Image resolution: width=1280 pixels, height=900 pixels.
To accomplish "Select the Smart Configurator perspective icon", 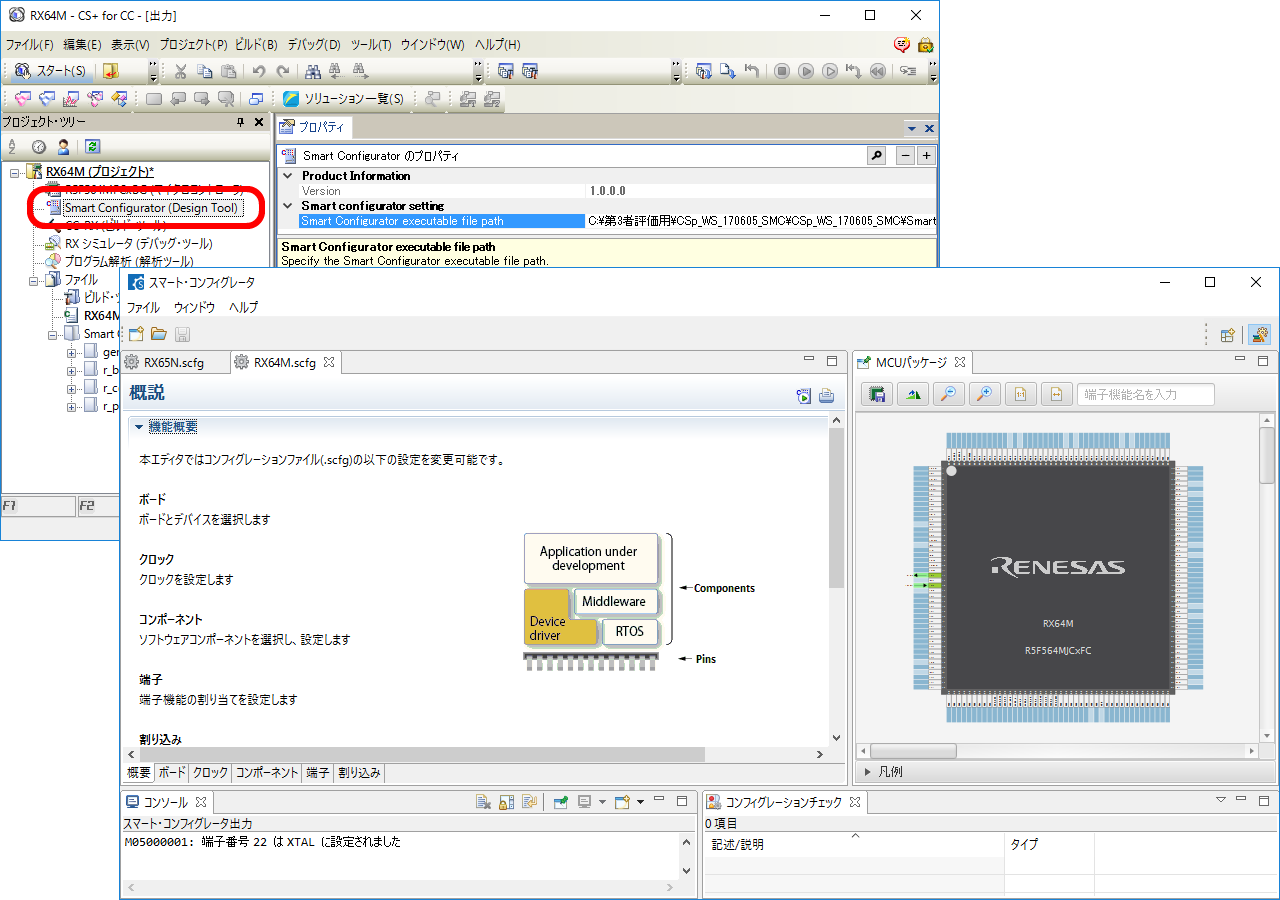I will [1260, 335].
